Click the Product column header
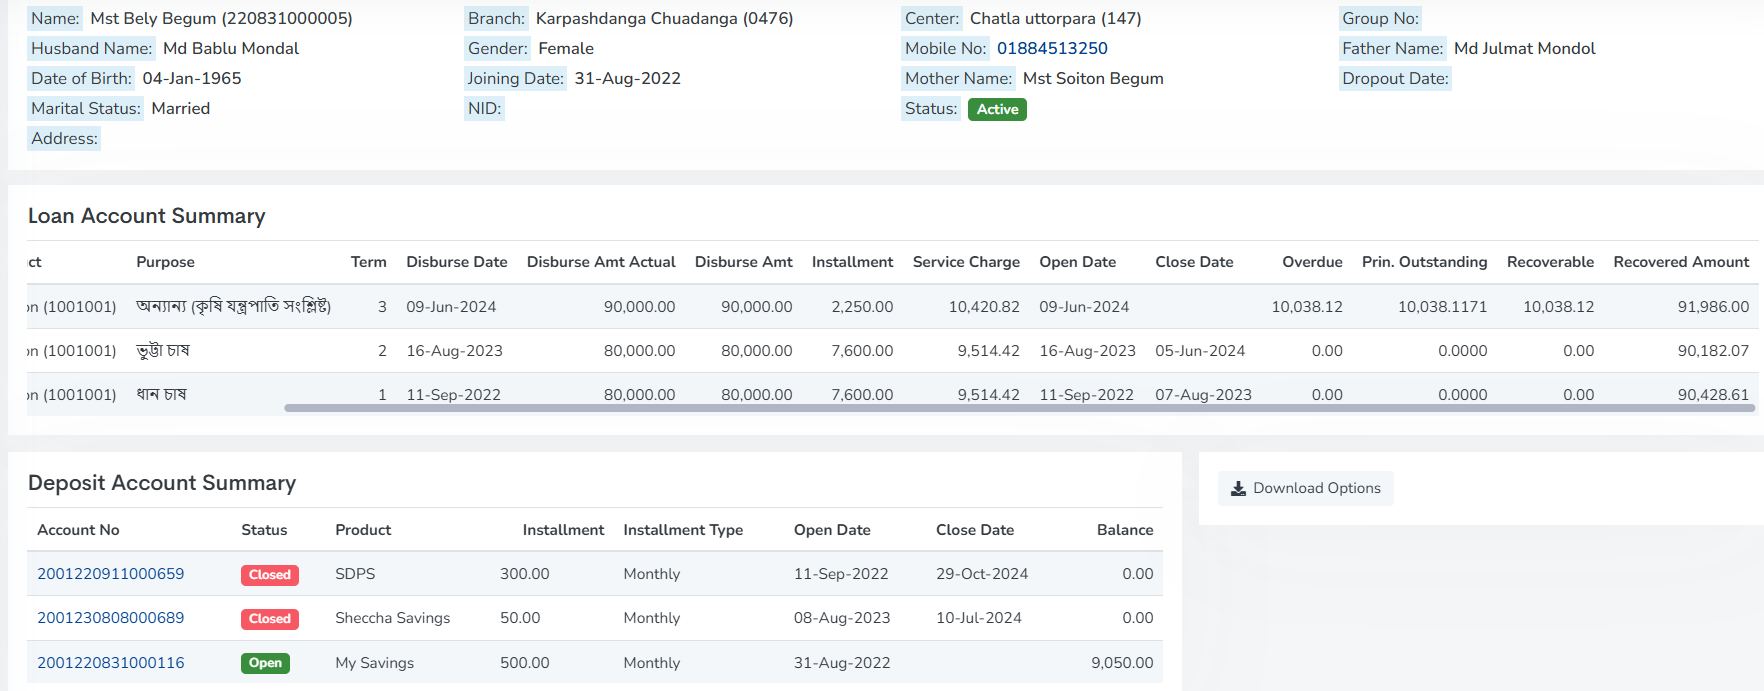 pyautogui.click(x=363, y=530)
